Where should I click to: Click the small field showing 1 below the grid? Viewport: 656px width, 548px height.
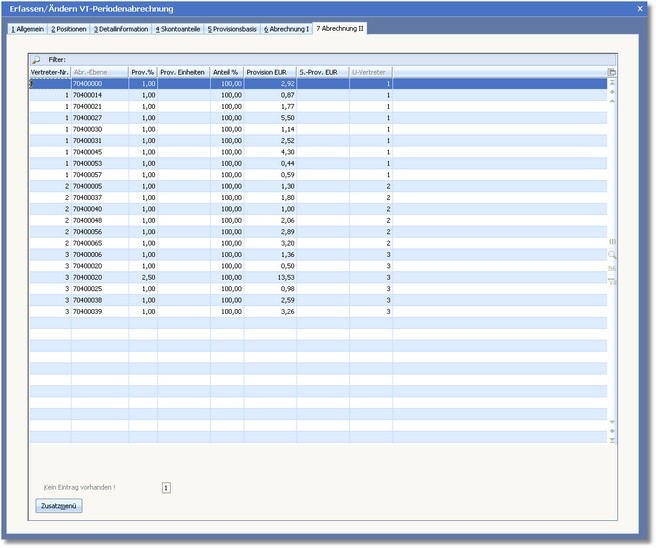[x=166, y=487]
